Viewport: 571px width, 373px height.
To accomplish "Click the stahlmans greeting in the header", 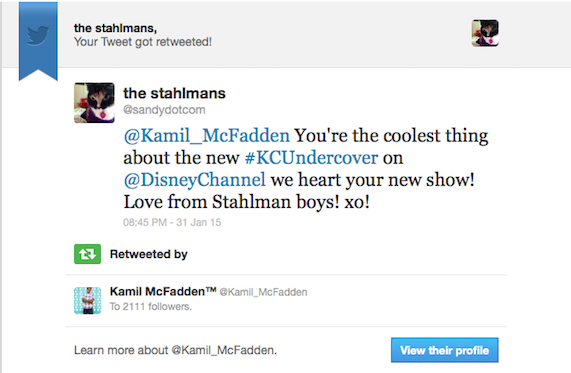I will (115, 28).
